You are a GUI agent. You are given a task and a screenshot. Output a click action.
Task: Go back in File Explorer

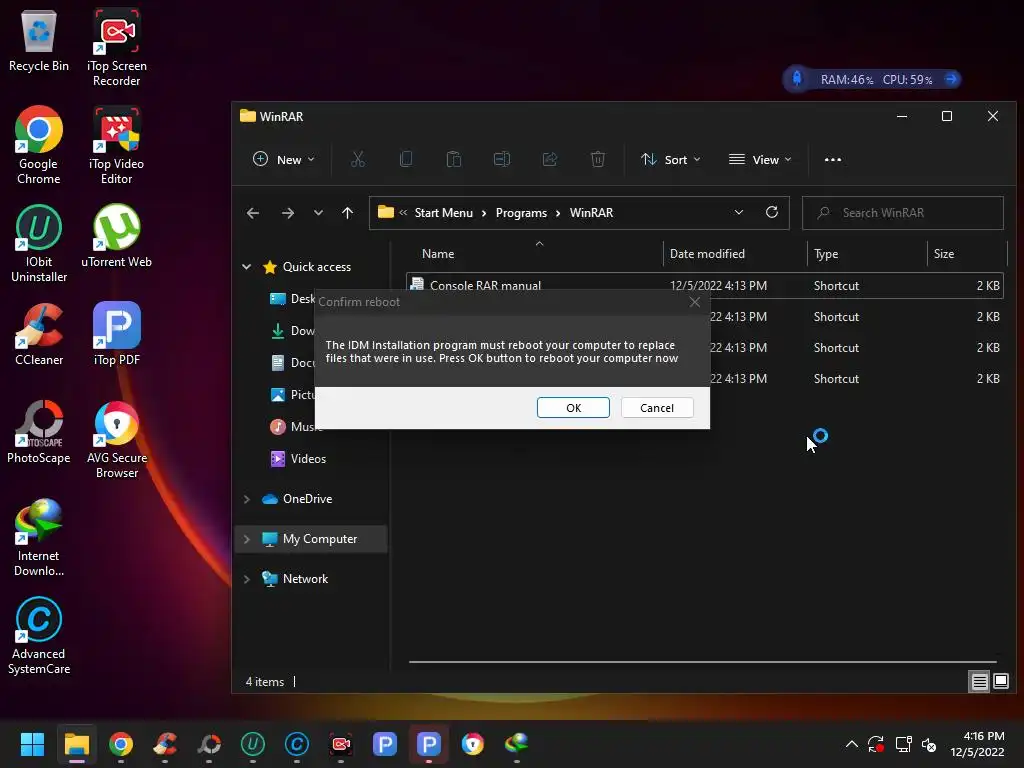point(253,213)
